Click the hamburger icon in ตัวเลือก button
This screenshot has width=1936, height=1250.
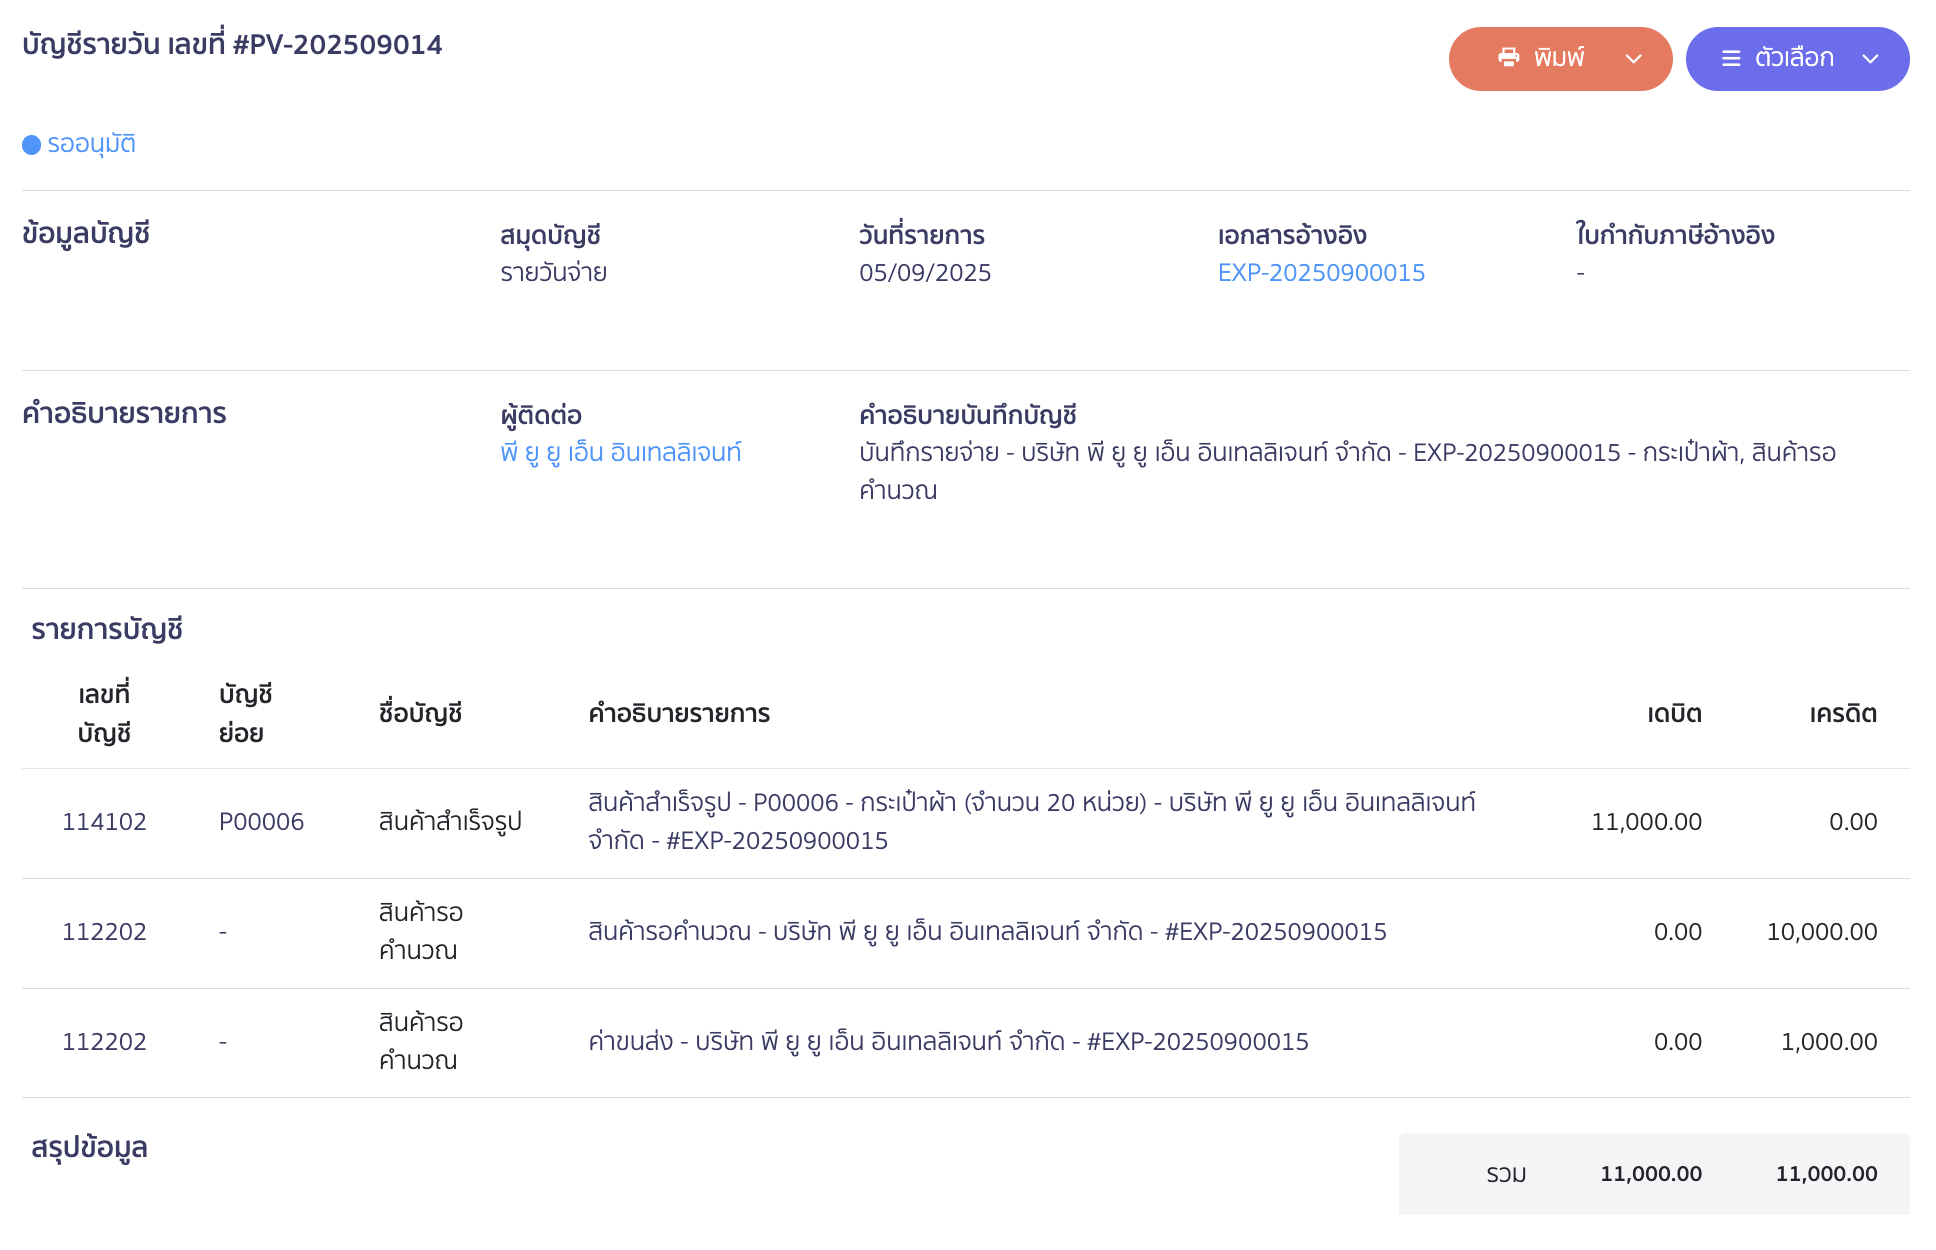(1731, 59)
